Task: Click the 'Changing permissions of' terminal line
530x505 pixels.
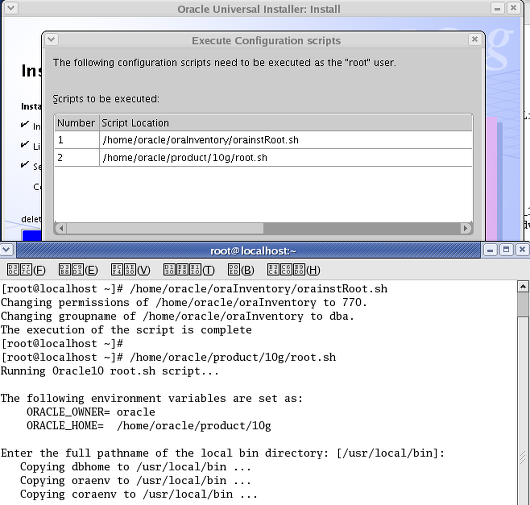Action: point(184,303)
